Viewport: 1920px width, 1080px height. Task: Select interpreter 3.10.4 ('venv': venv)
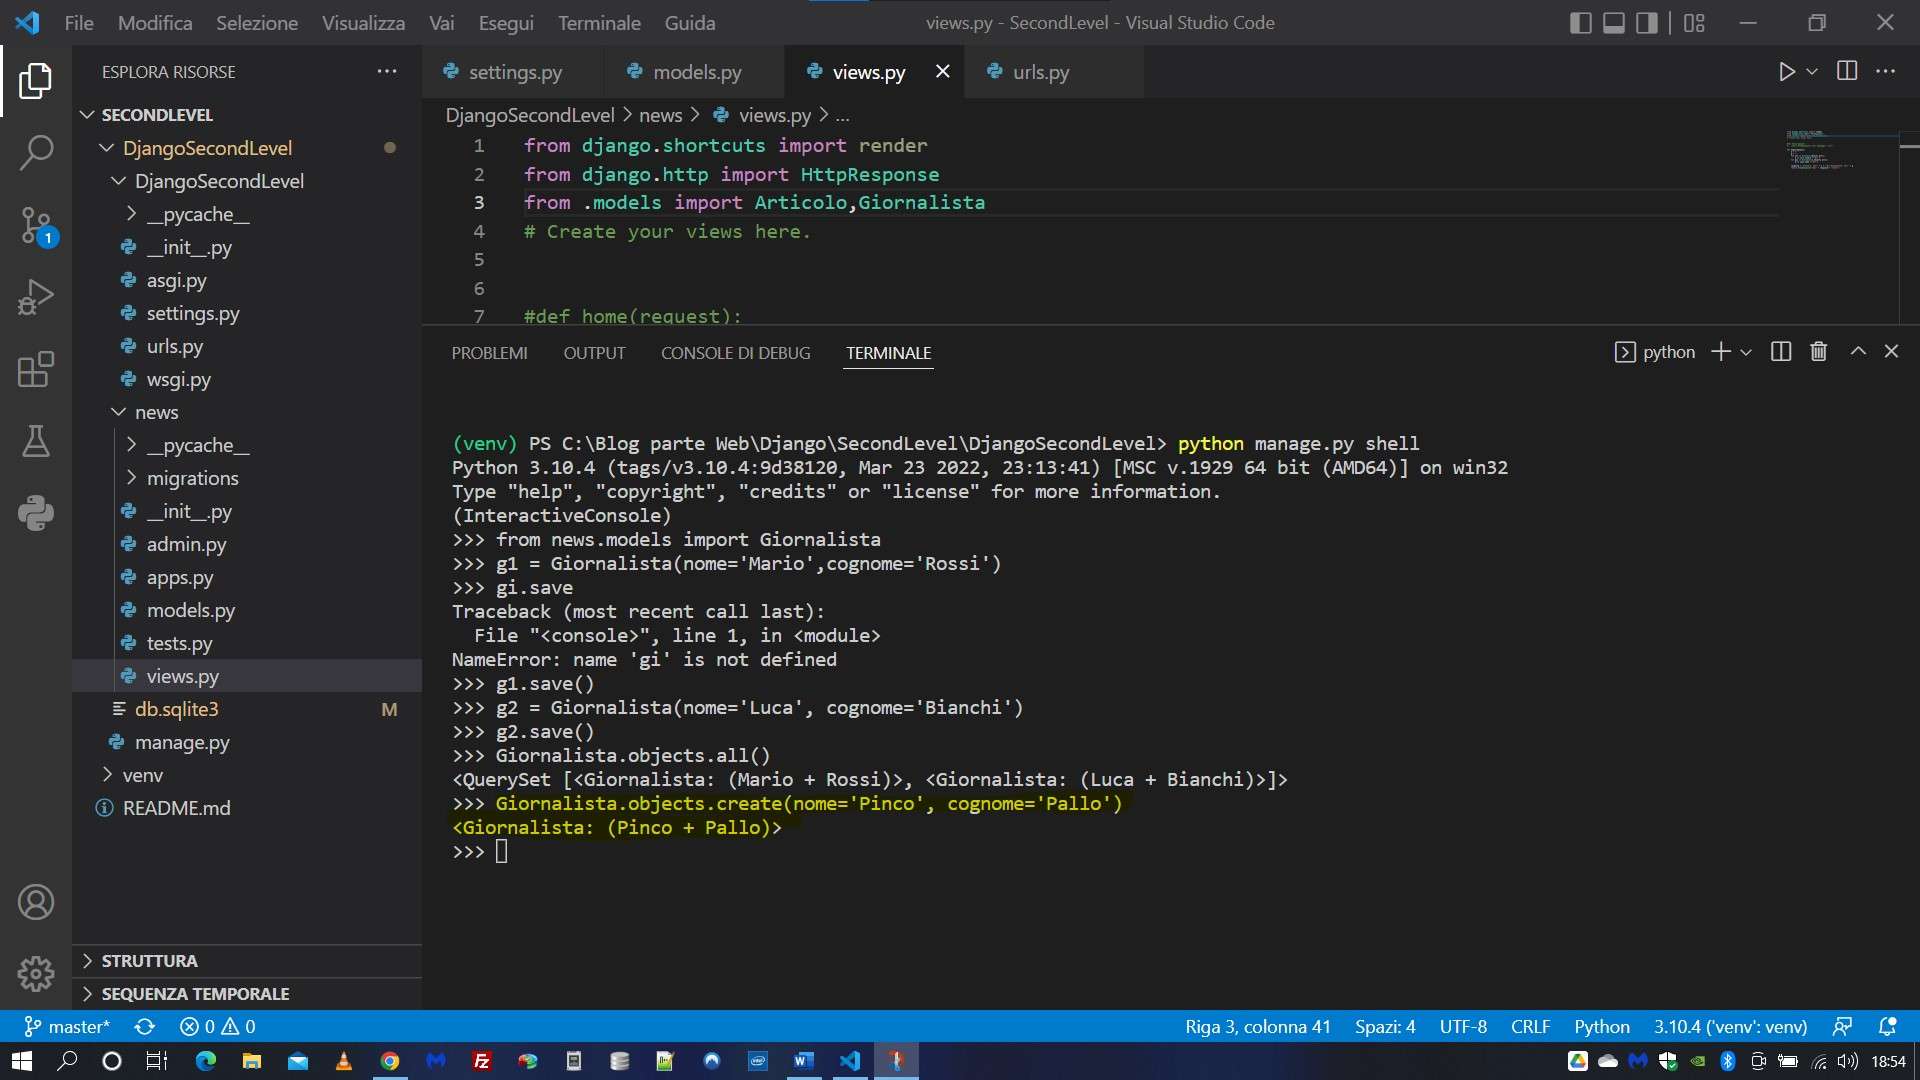click(x=1730, y=1026)
